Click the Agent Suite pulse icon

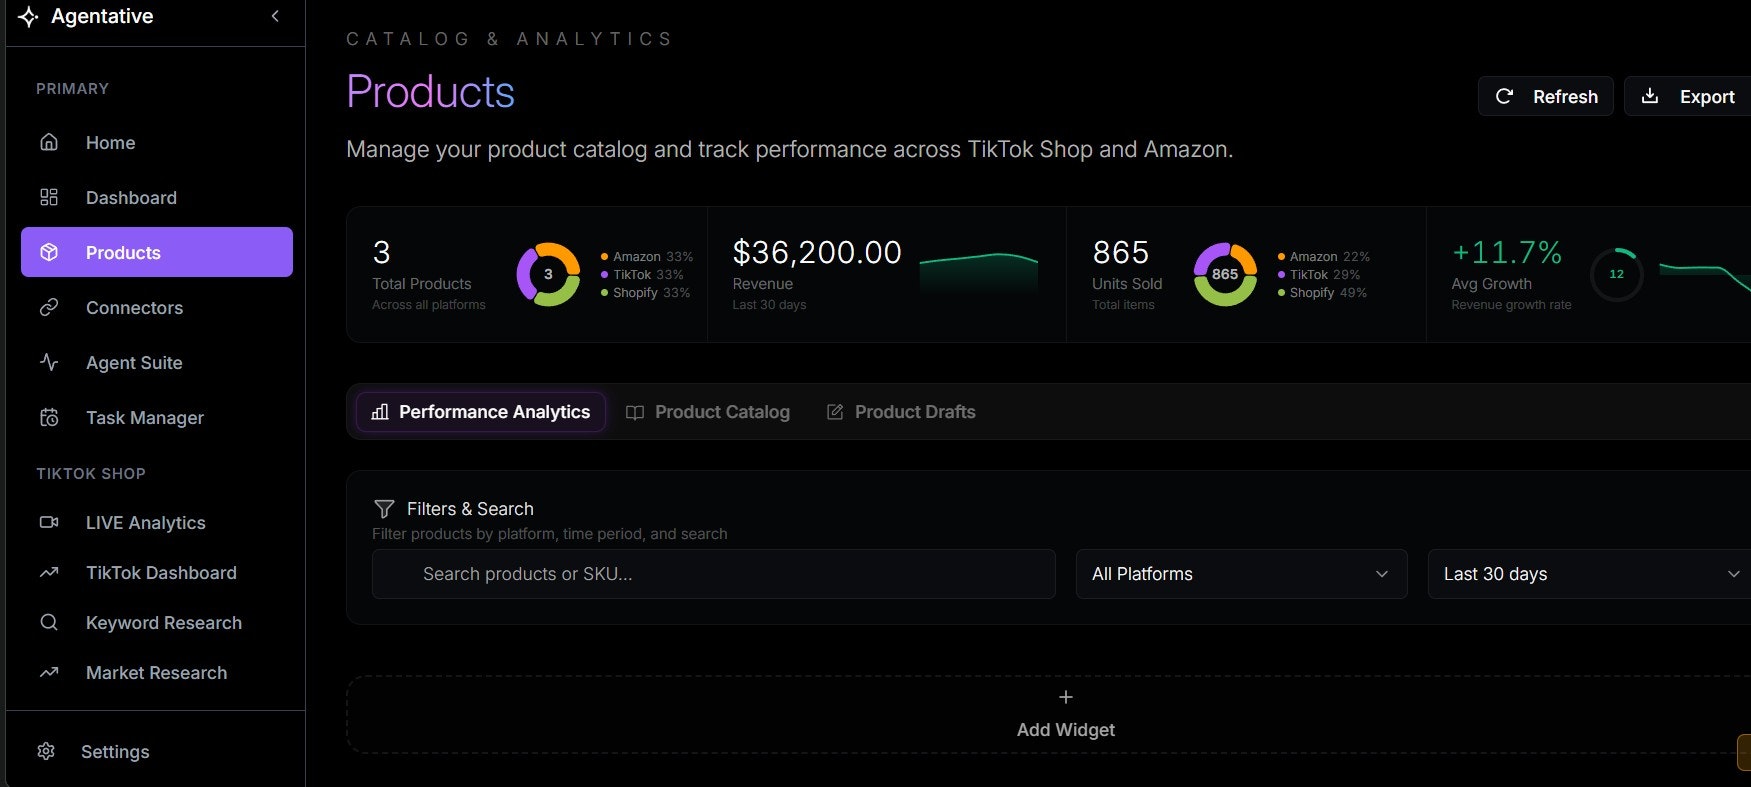[x=49, y=362]
